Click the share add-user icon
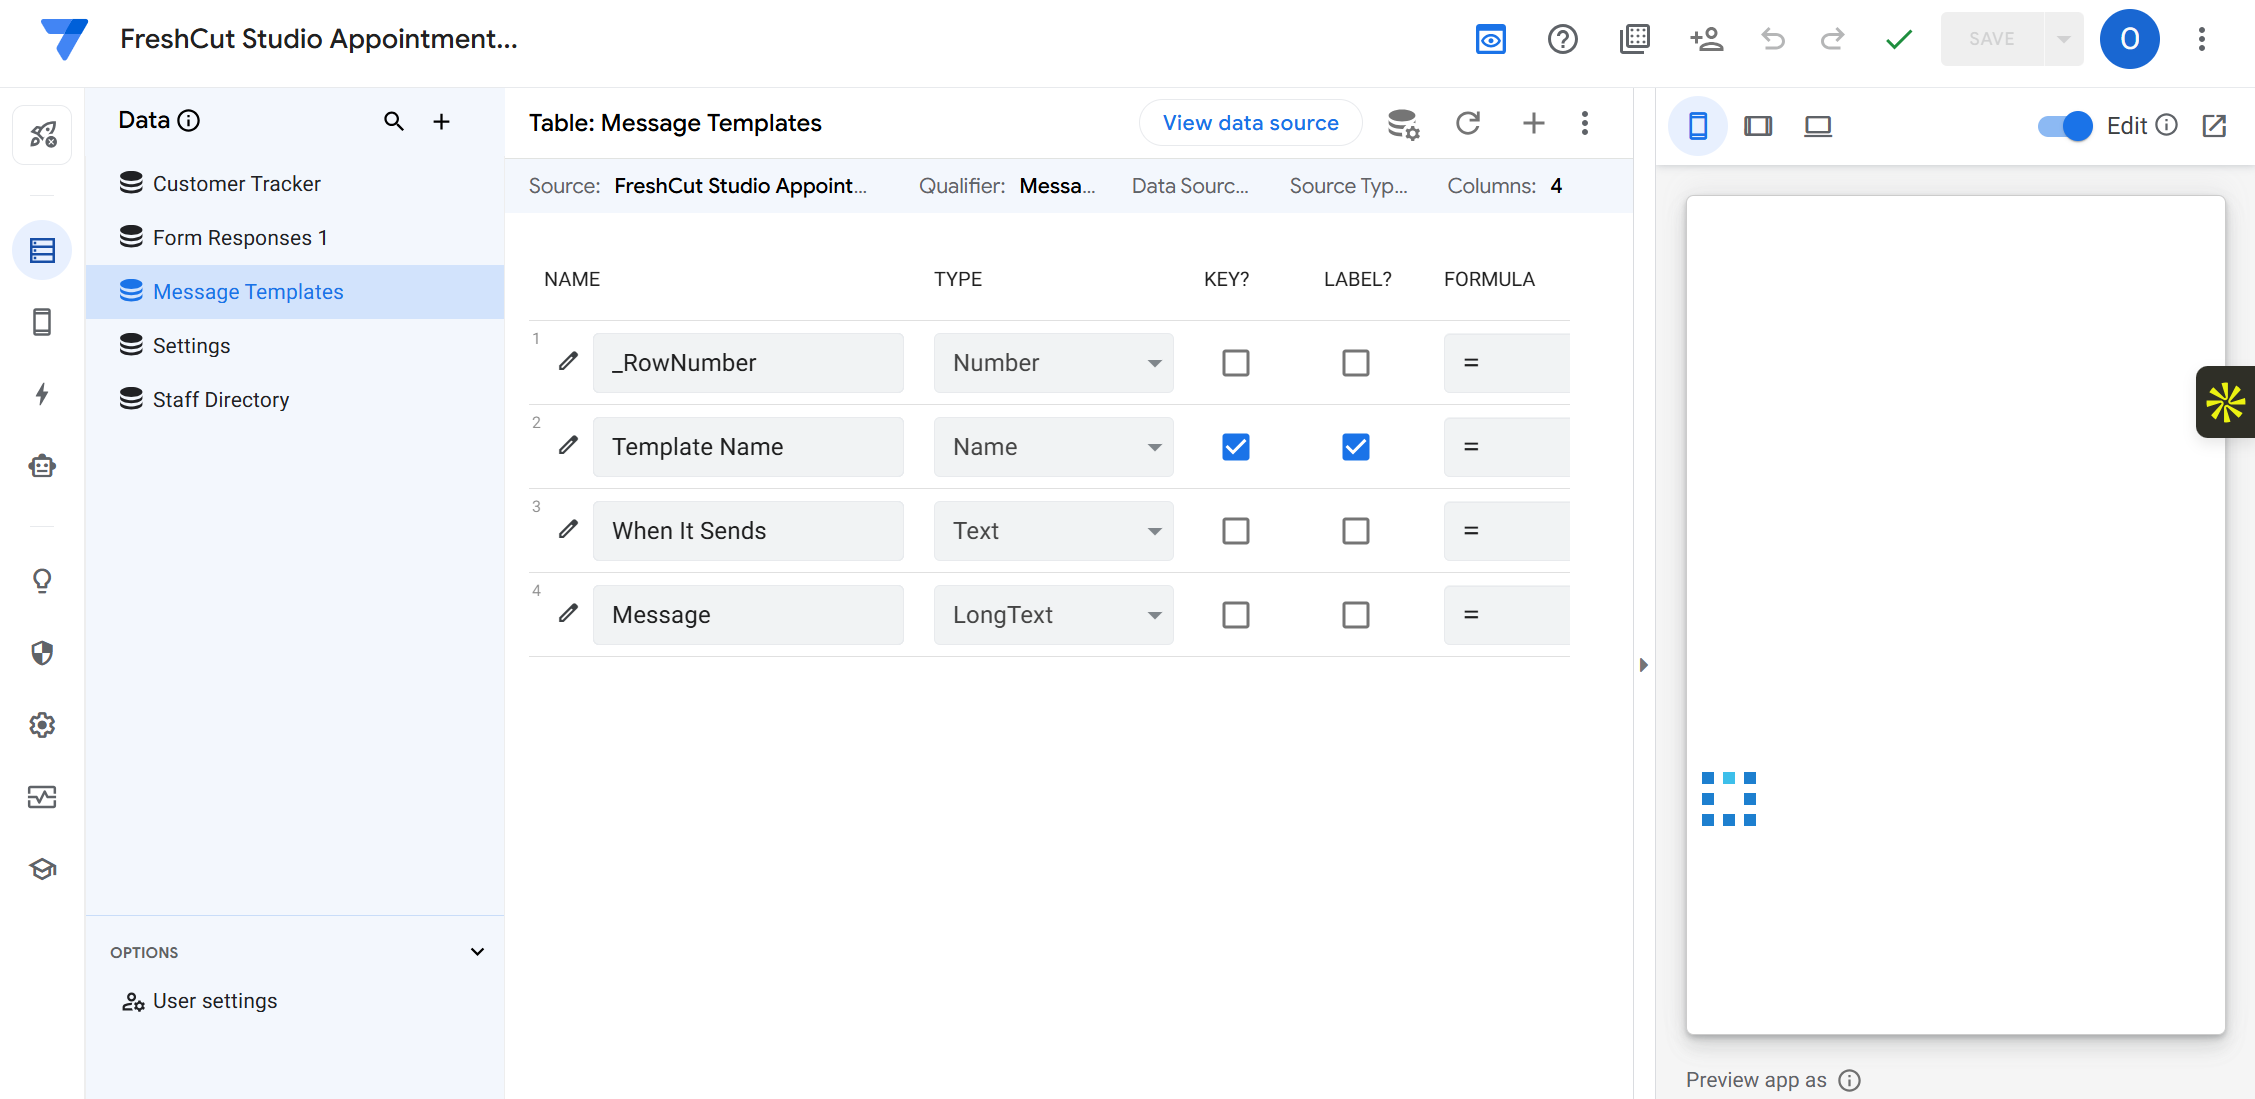 tap(1706, 39)
